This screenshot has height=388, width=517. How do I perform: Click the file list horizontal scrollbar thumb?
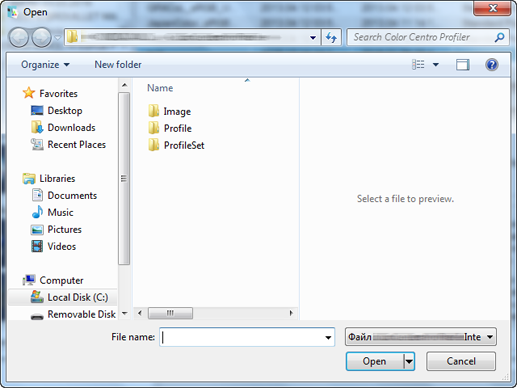point(170,313)
